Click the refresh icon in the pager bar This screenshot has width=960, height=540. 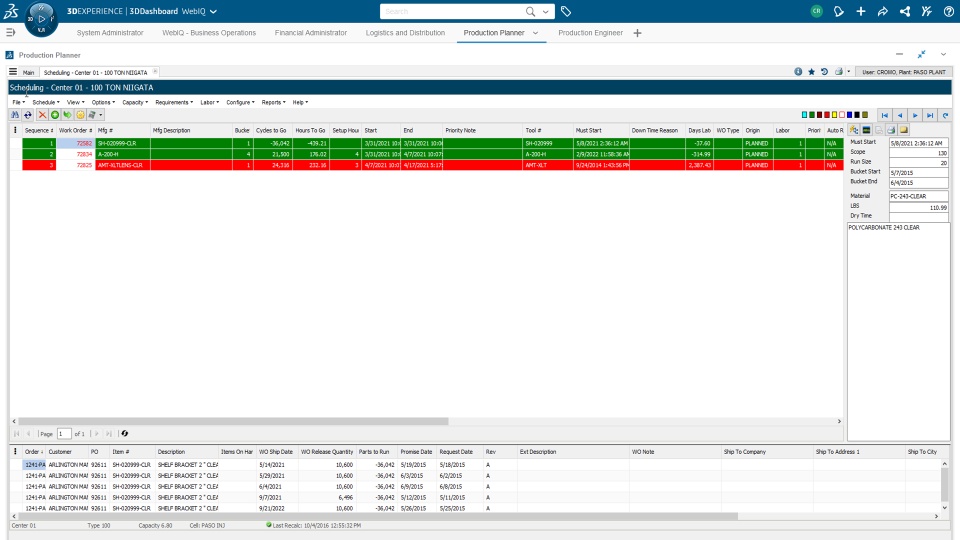[124, 433]
